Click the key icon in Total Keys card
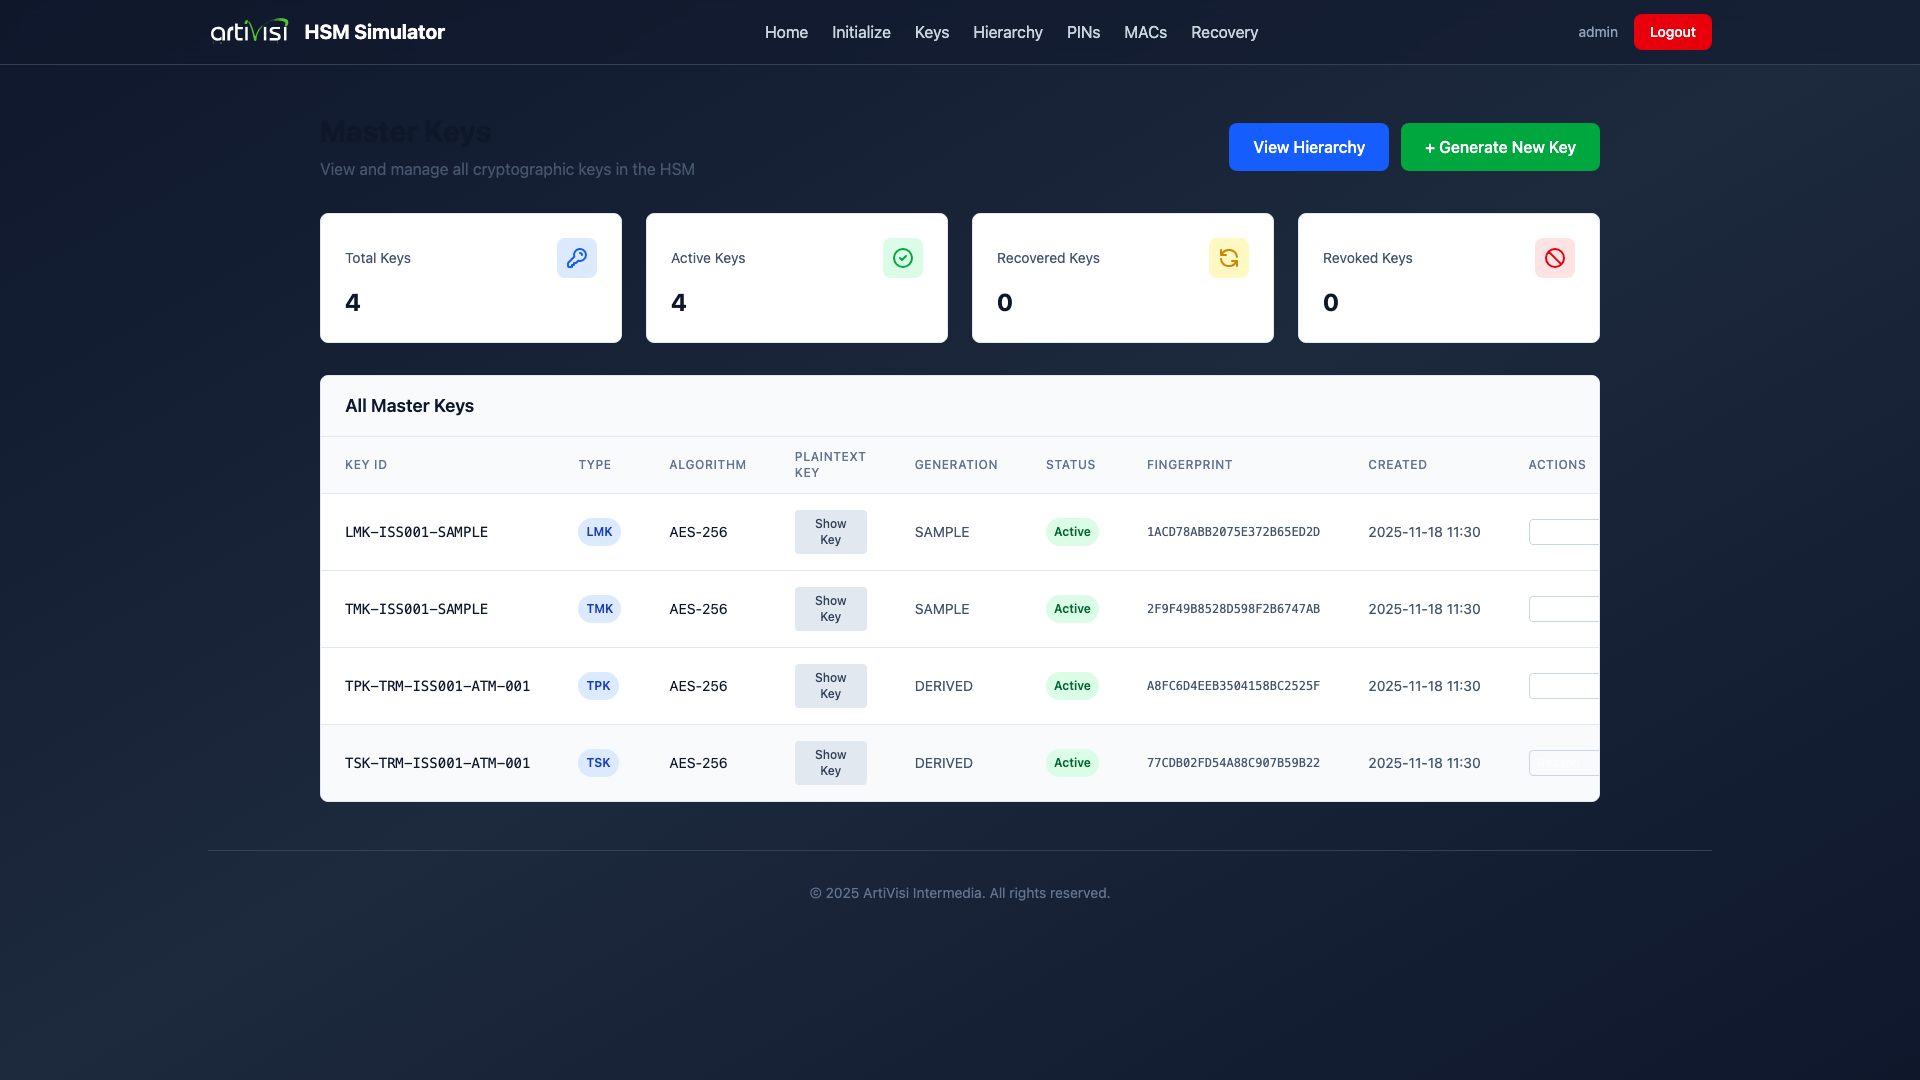 tap(576, 258)
